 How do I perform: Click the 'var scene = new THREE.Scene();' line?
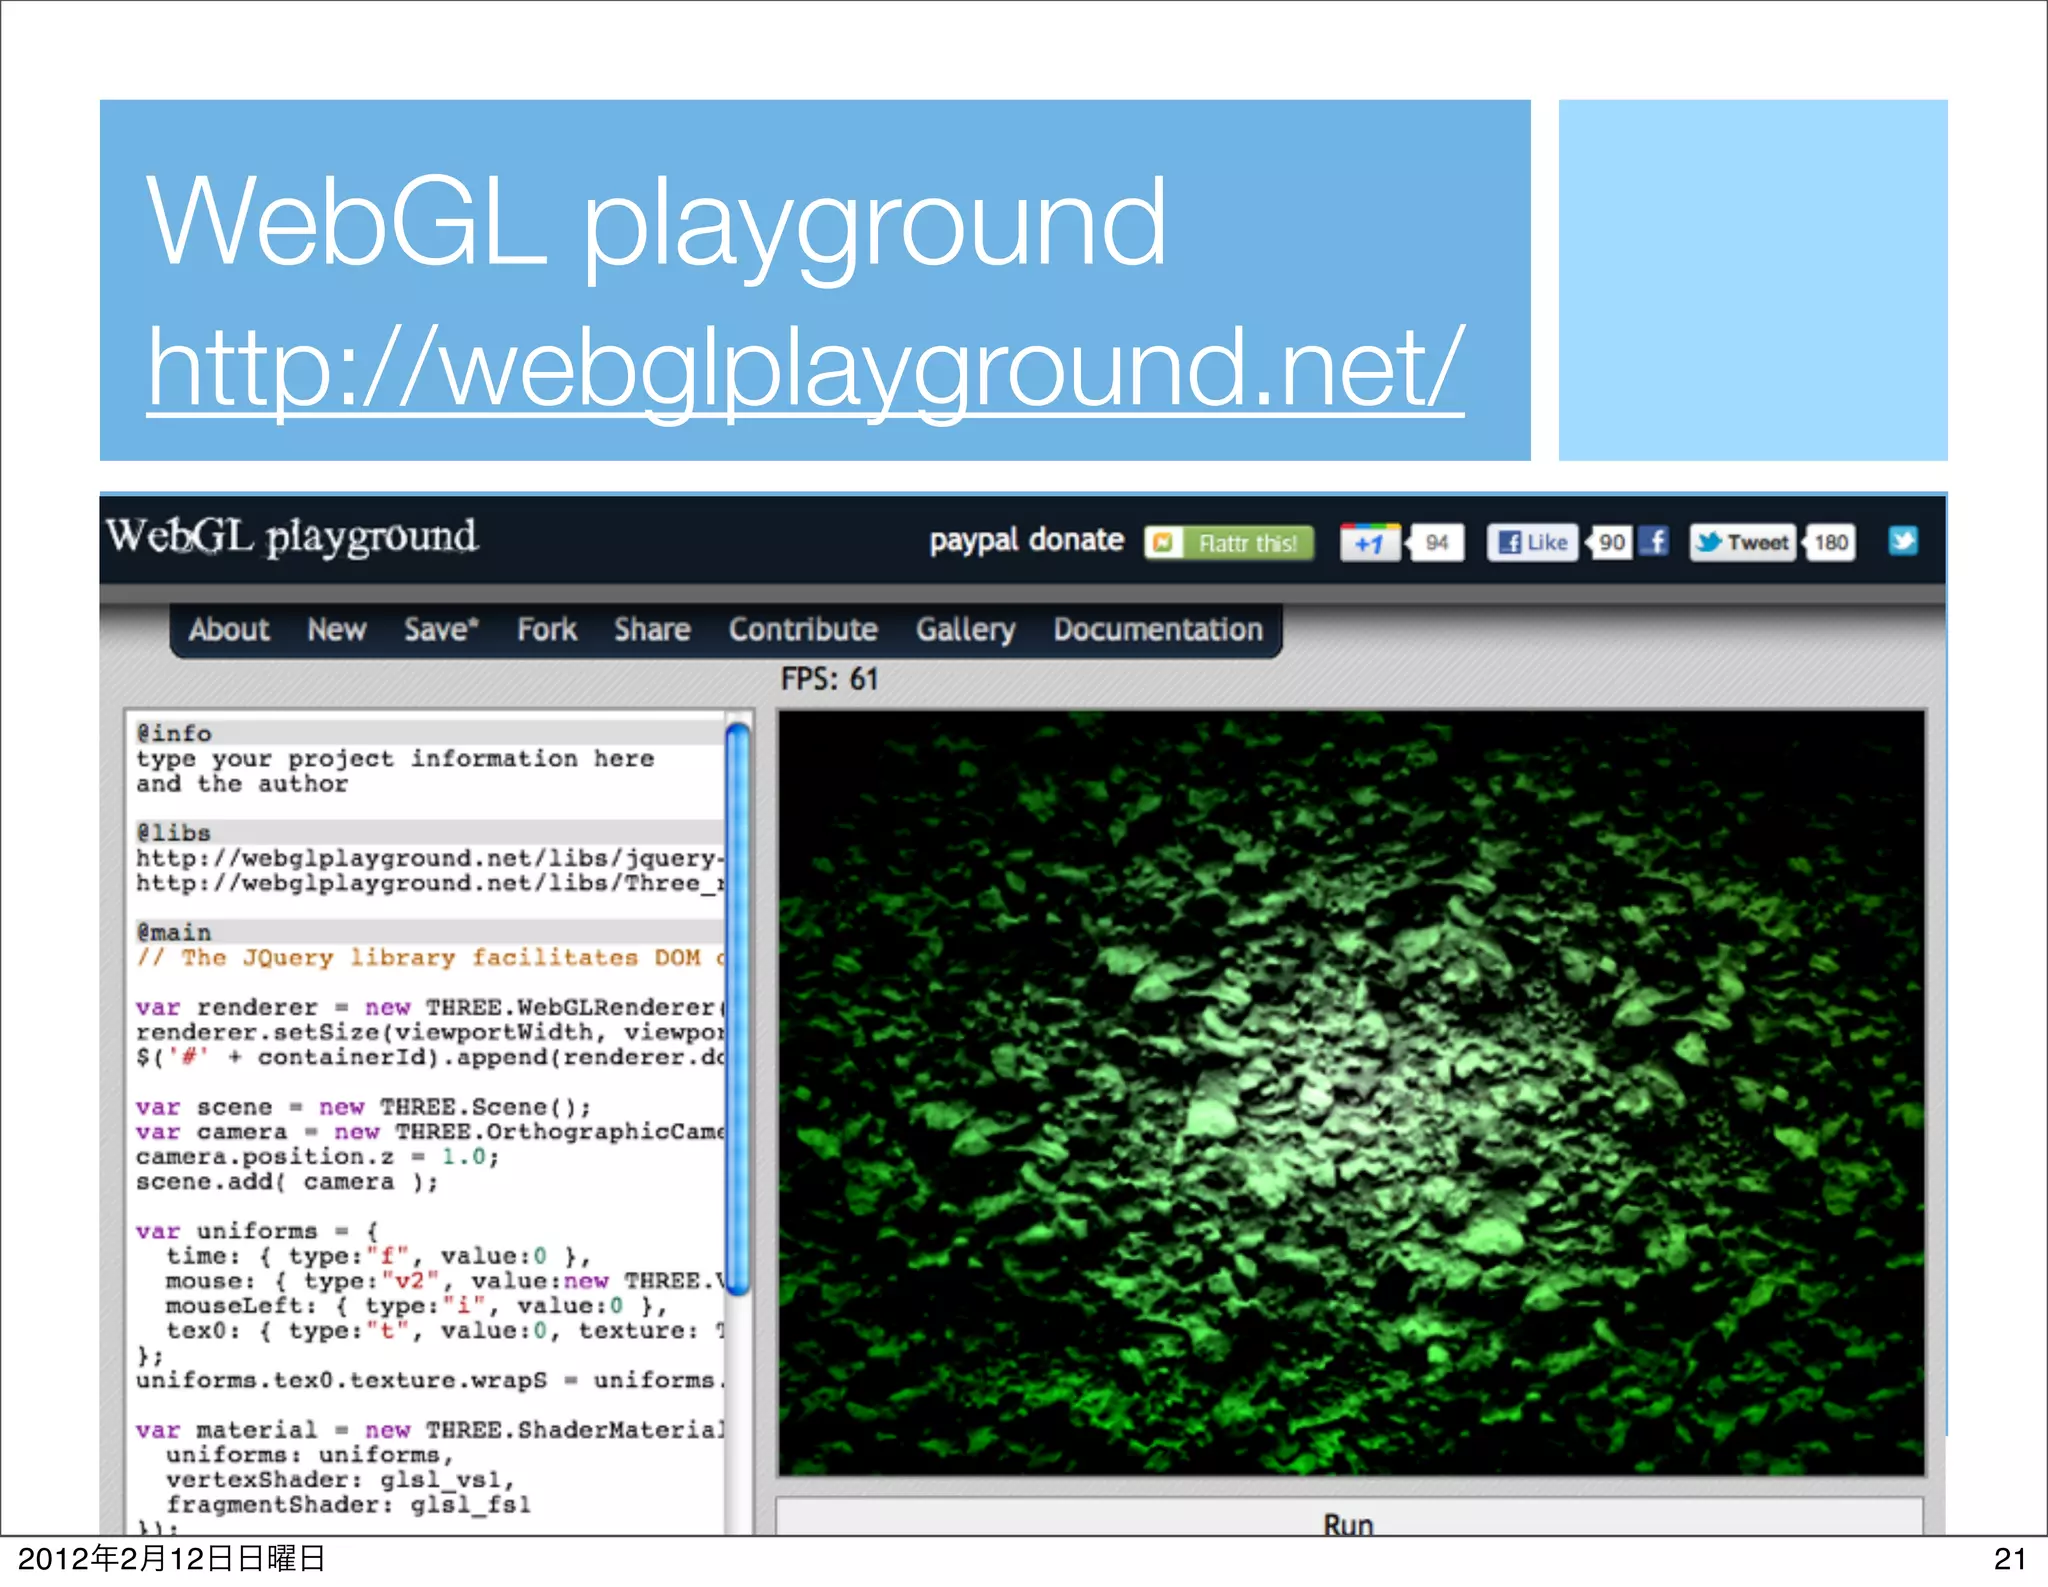pyautogui.click(x=363, y=1107)
